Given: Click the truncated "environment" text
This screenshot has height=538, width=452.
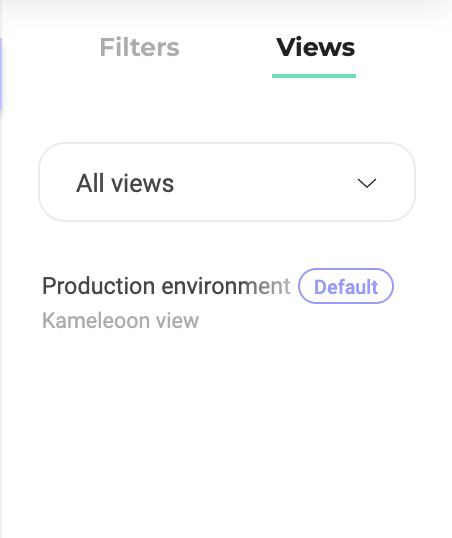Looking at the screenshot, I should click(x=226, y=286).
